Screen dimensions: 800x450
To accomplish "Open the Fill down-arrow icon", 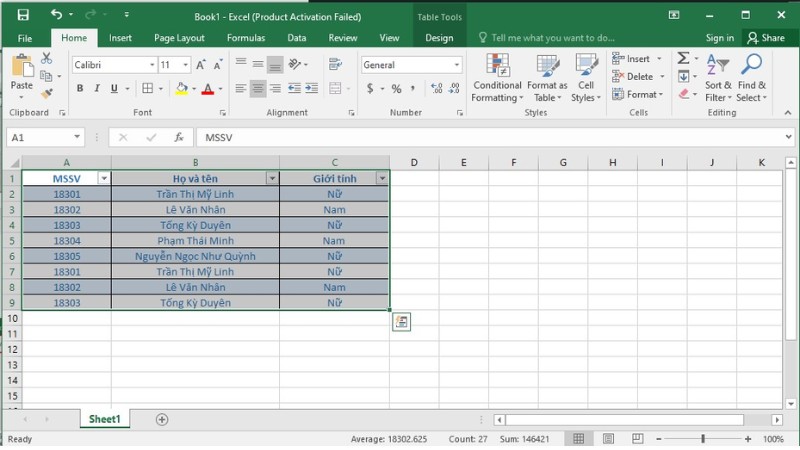I will [684, 77].
